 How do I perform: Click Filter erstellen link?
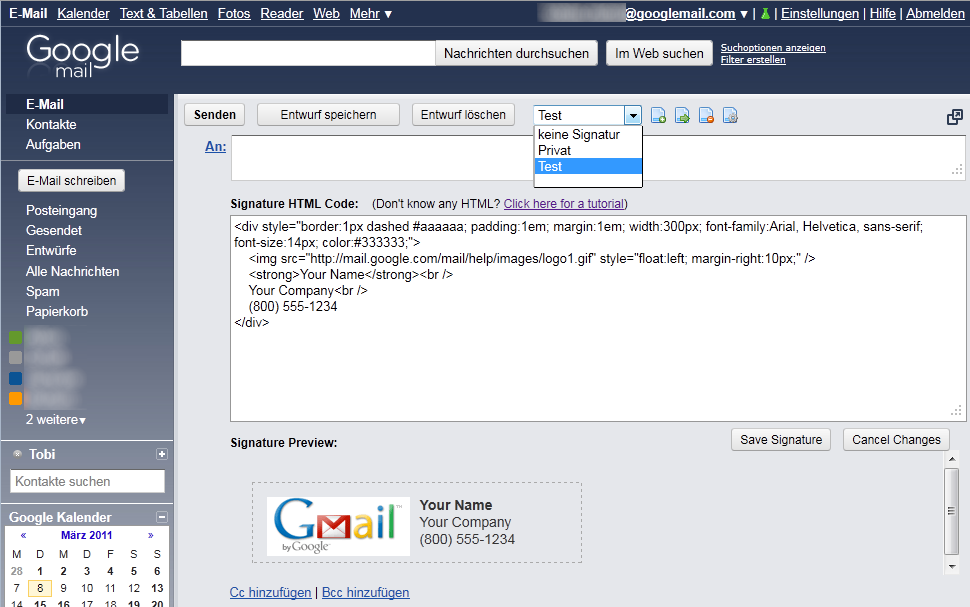(x=753, y=60)
